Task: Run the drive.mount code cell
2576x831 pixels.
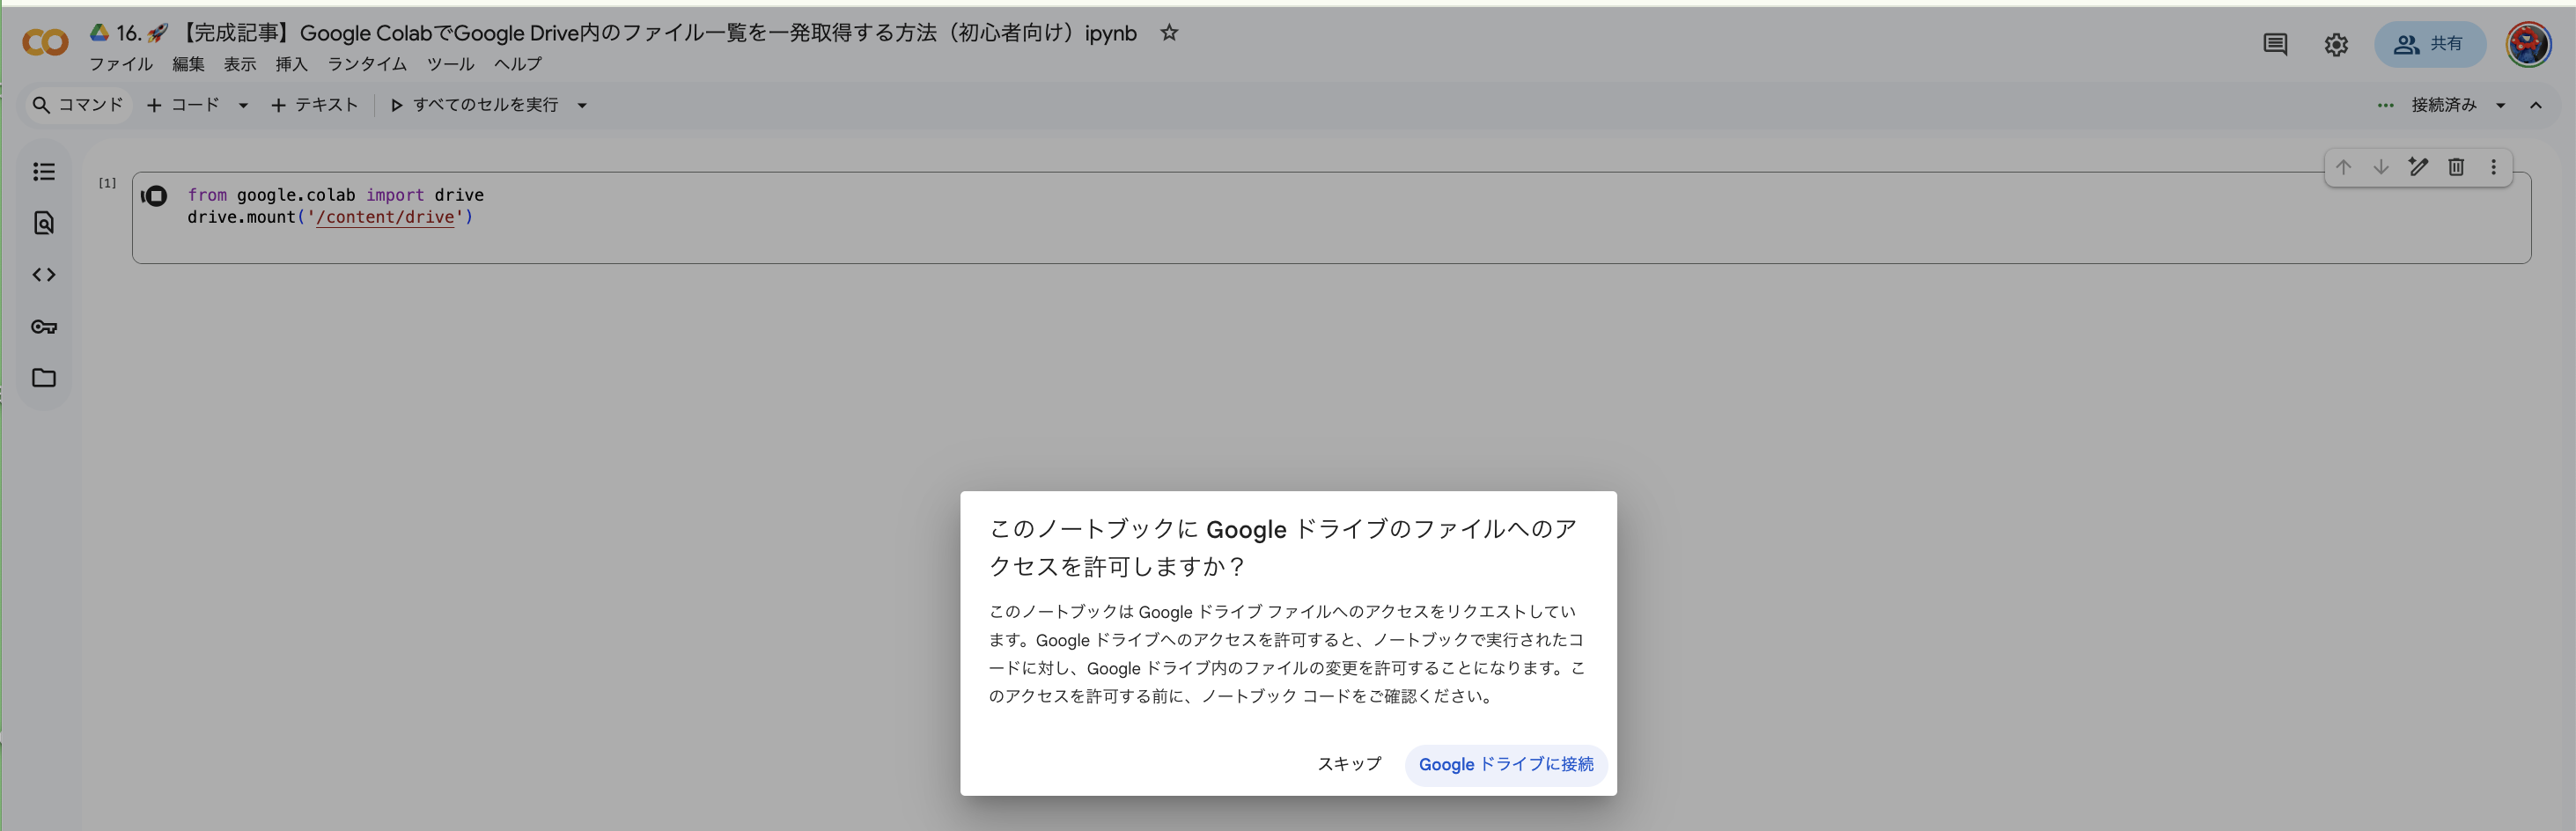Action: [x=155, y=196]
